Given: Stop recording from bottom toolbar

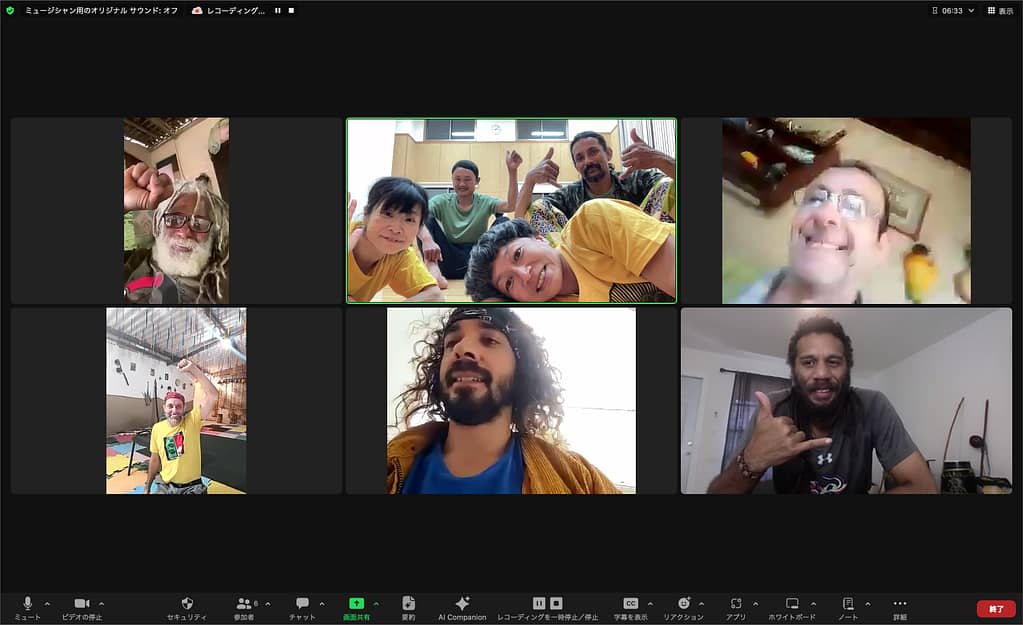Looking at the screenshot, I should (x=556, y=603).
